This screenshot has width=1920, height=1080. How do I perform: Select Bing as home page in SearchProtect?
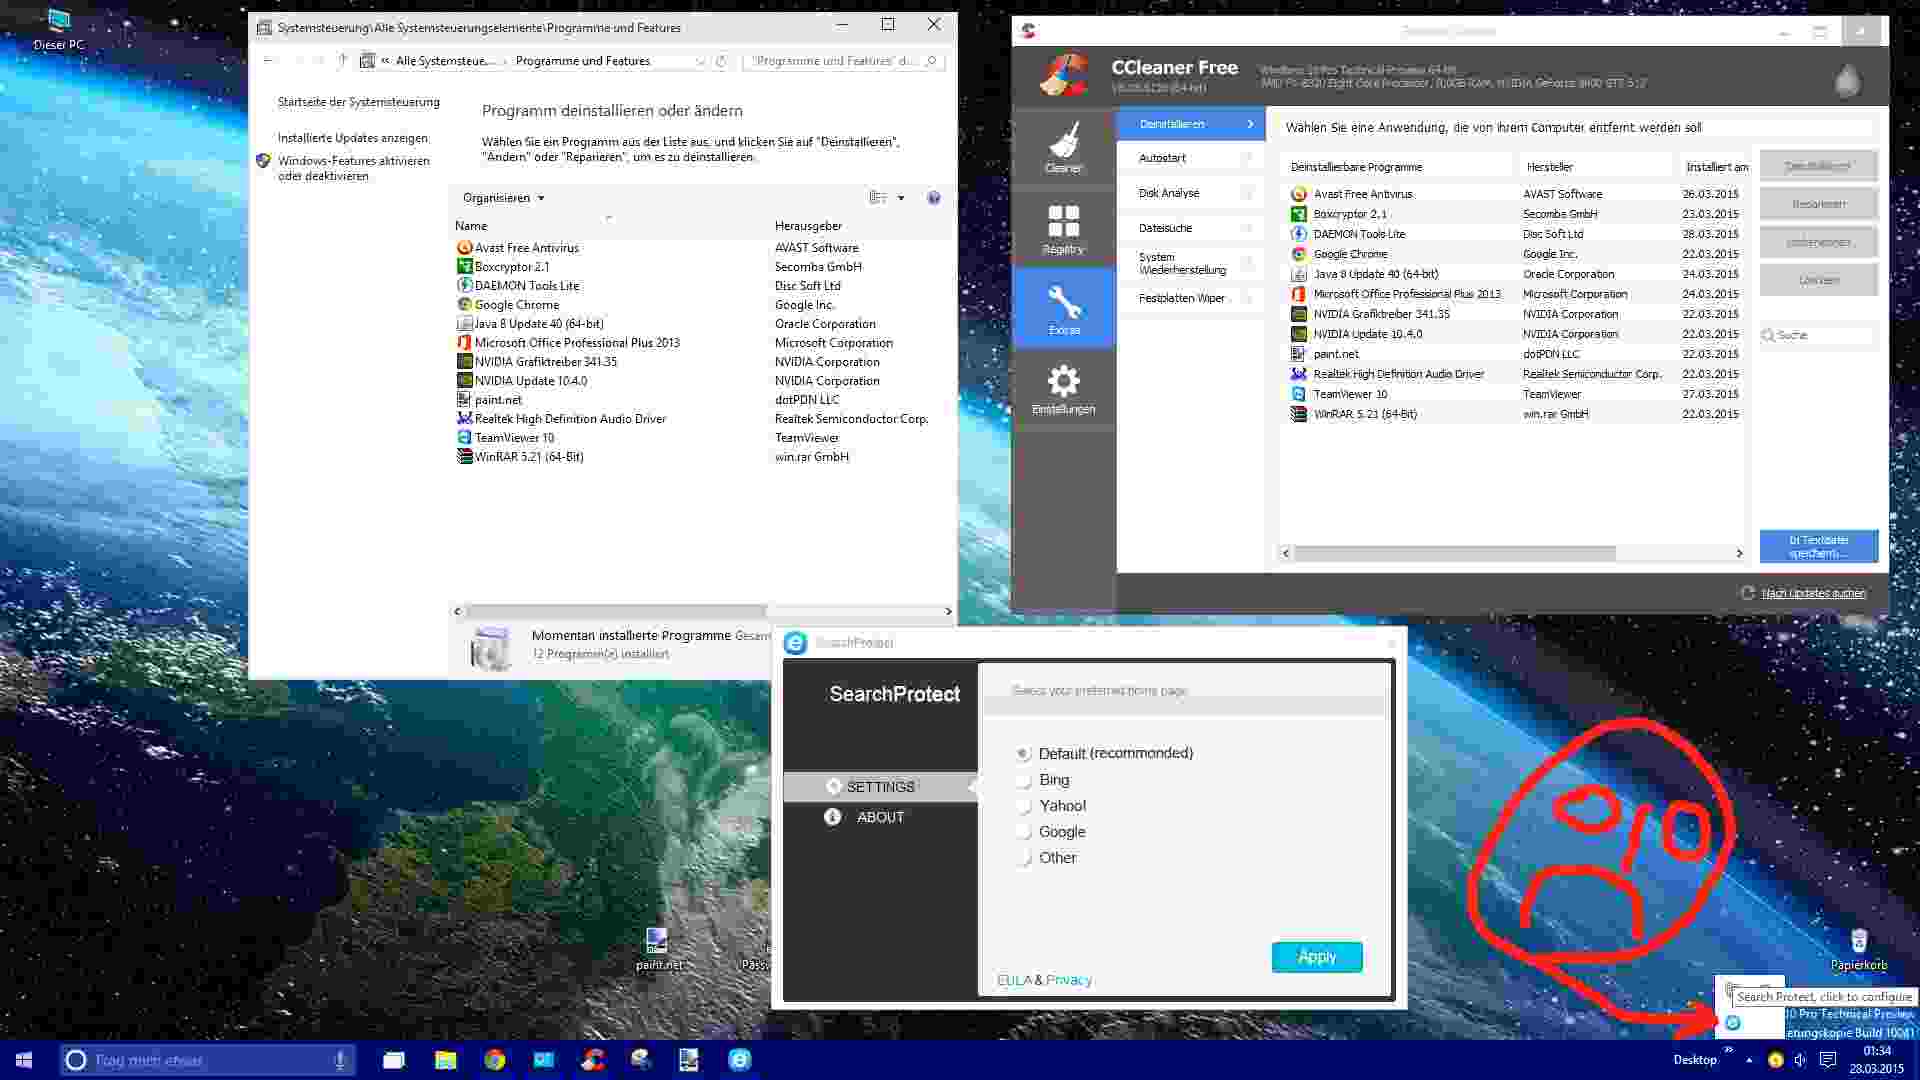coord(1043,779)
